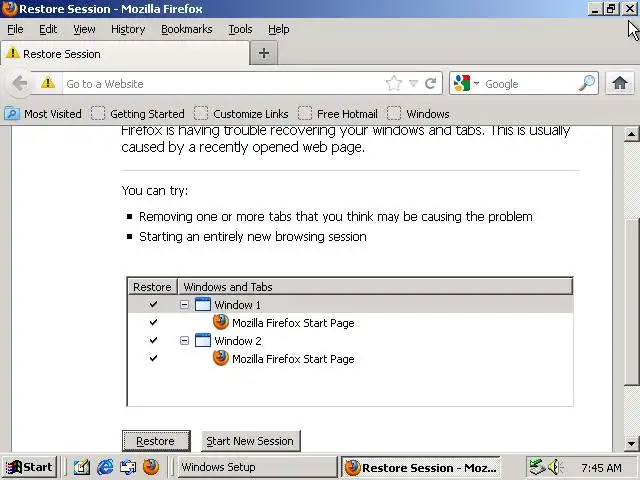This screenshot has height=480, width=640.
Task: Collapse the Window 1 tree node
Action: [184, 304]
